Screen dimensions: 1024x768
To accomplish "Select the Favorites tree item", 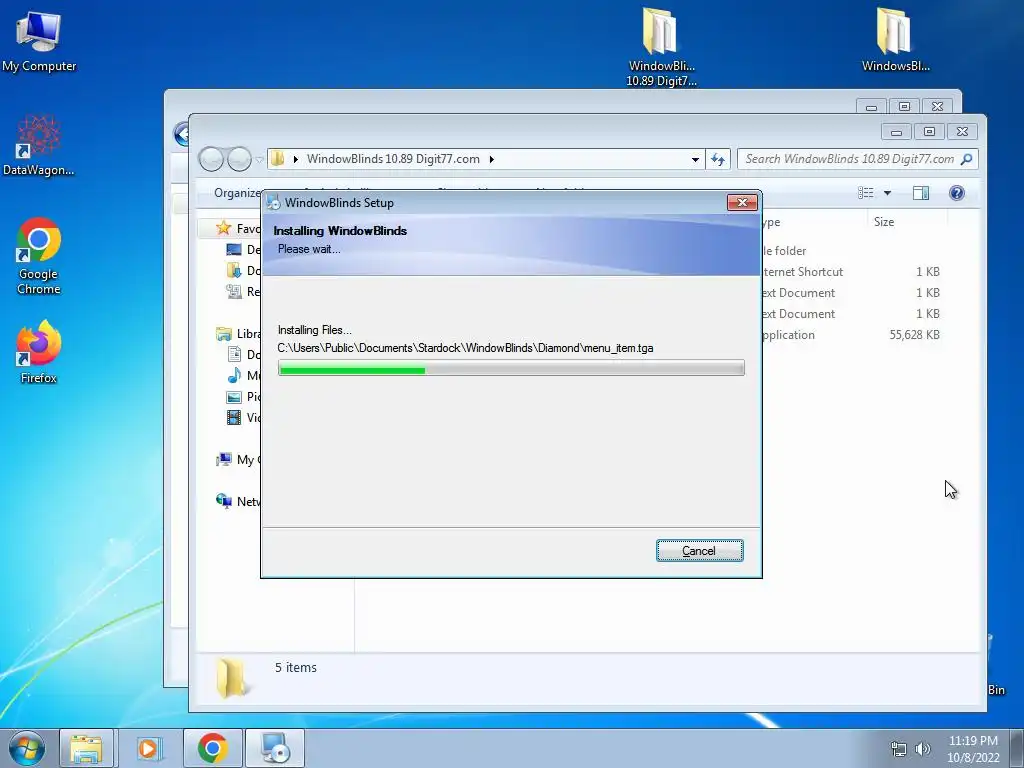I will tap(238, 228).
